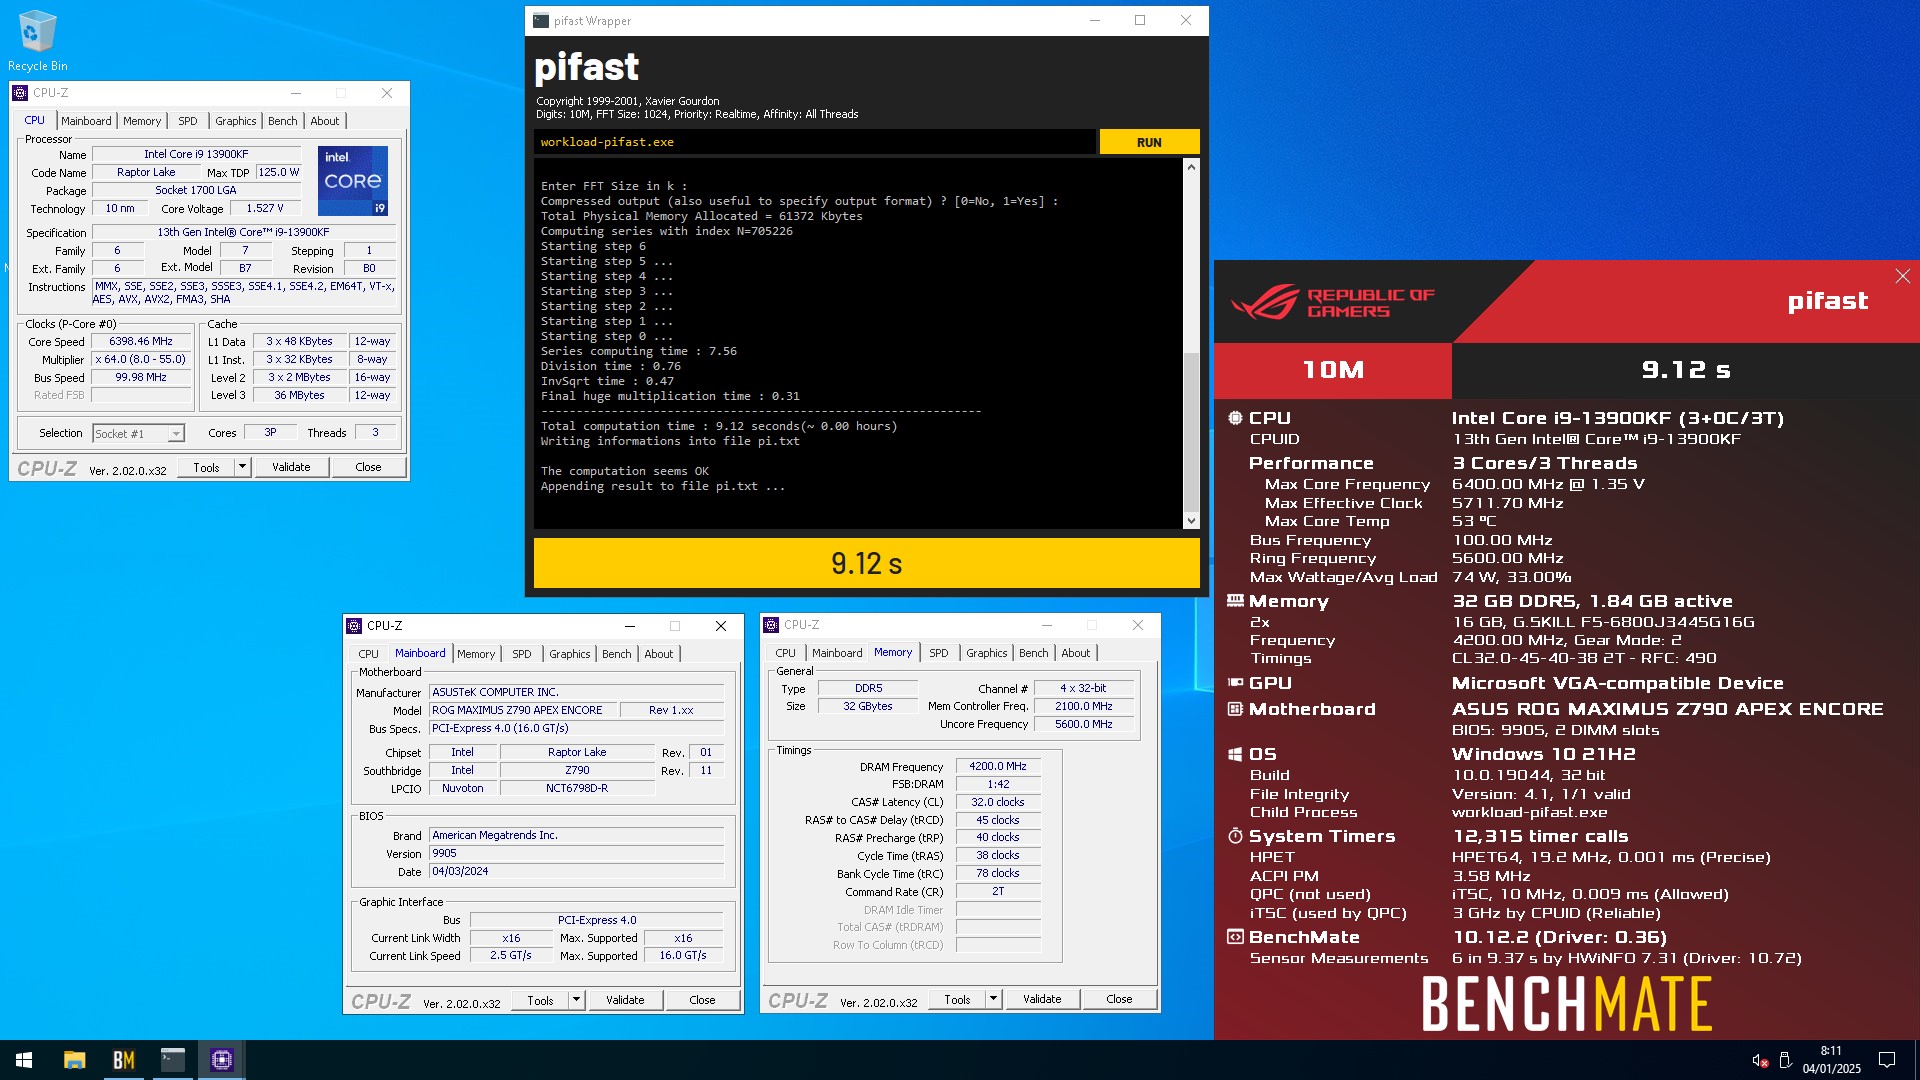Click the BenchMate section icon
This screenshot has height=1080, width=1920.
pos(1235,937)
